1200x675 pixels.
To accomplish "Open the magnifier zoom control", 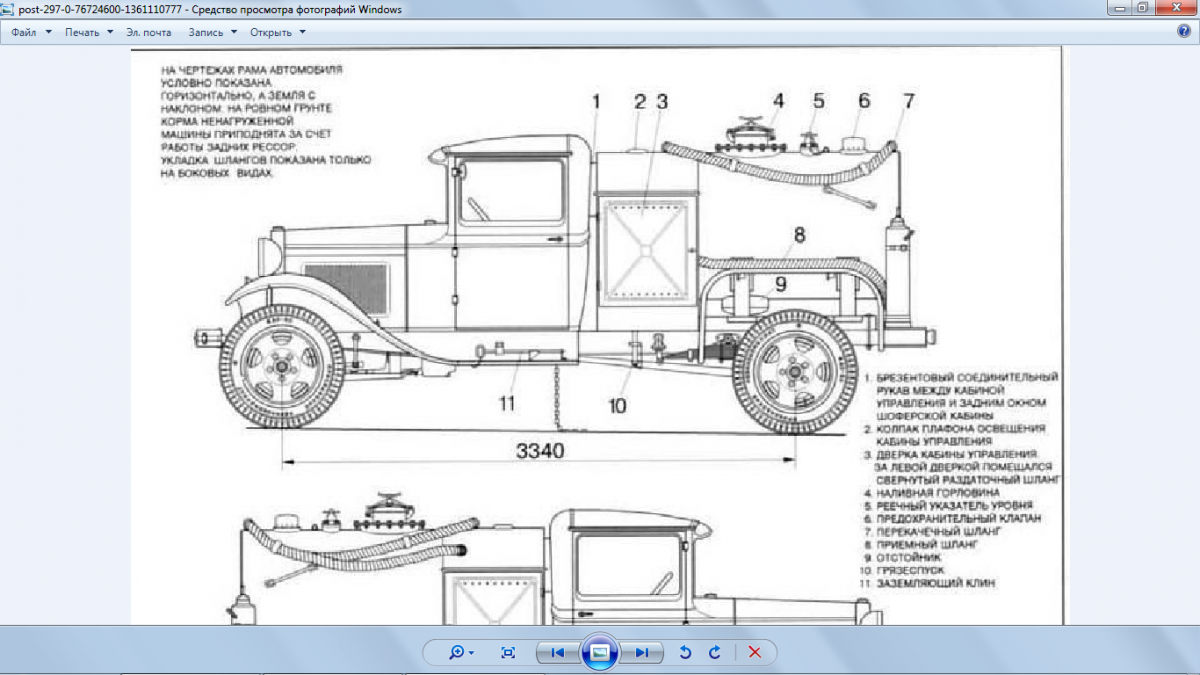I will click(461, 652).
